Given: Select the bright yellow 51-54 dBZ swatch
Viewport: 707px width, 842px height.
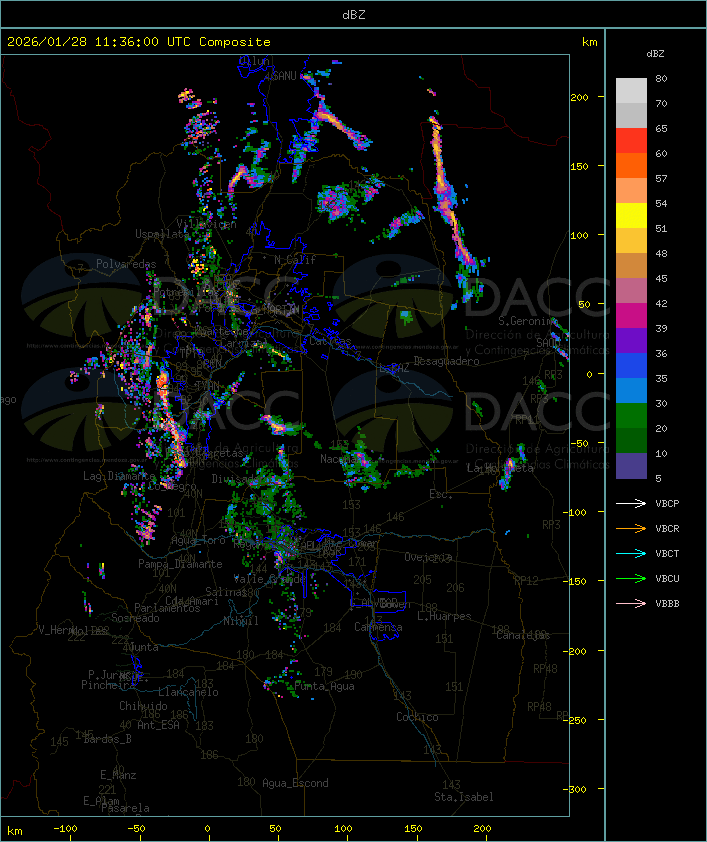Looking at the screenshot, I should click(x=631, y=215).
